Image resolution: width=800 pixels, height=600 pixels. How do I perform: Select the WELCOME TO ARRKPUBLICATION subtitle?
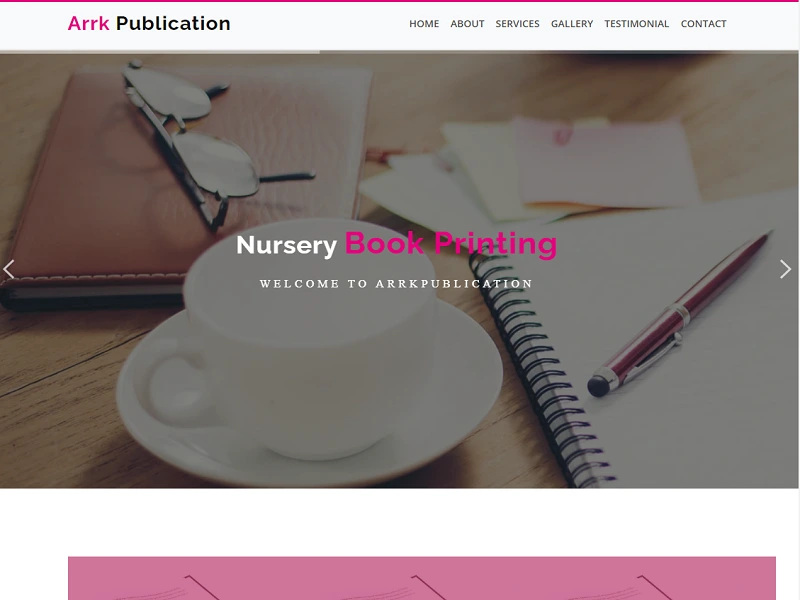click(x=396, y=284)
